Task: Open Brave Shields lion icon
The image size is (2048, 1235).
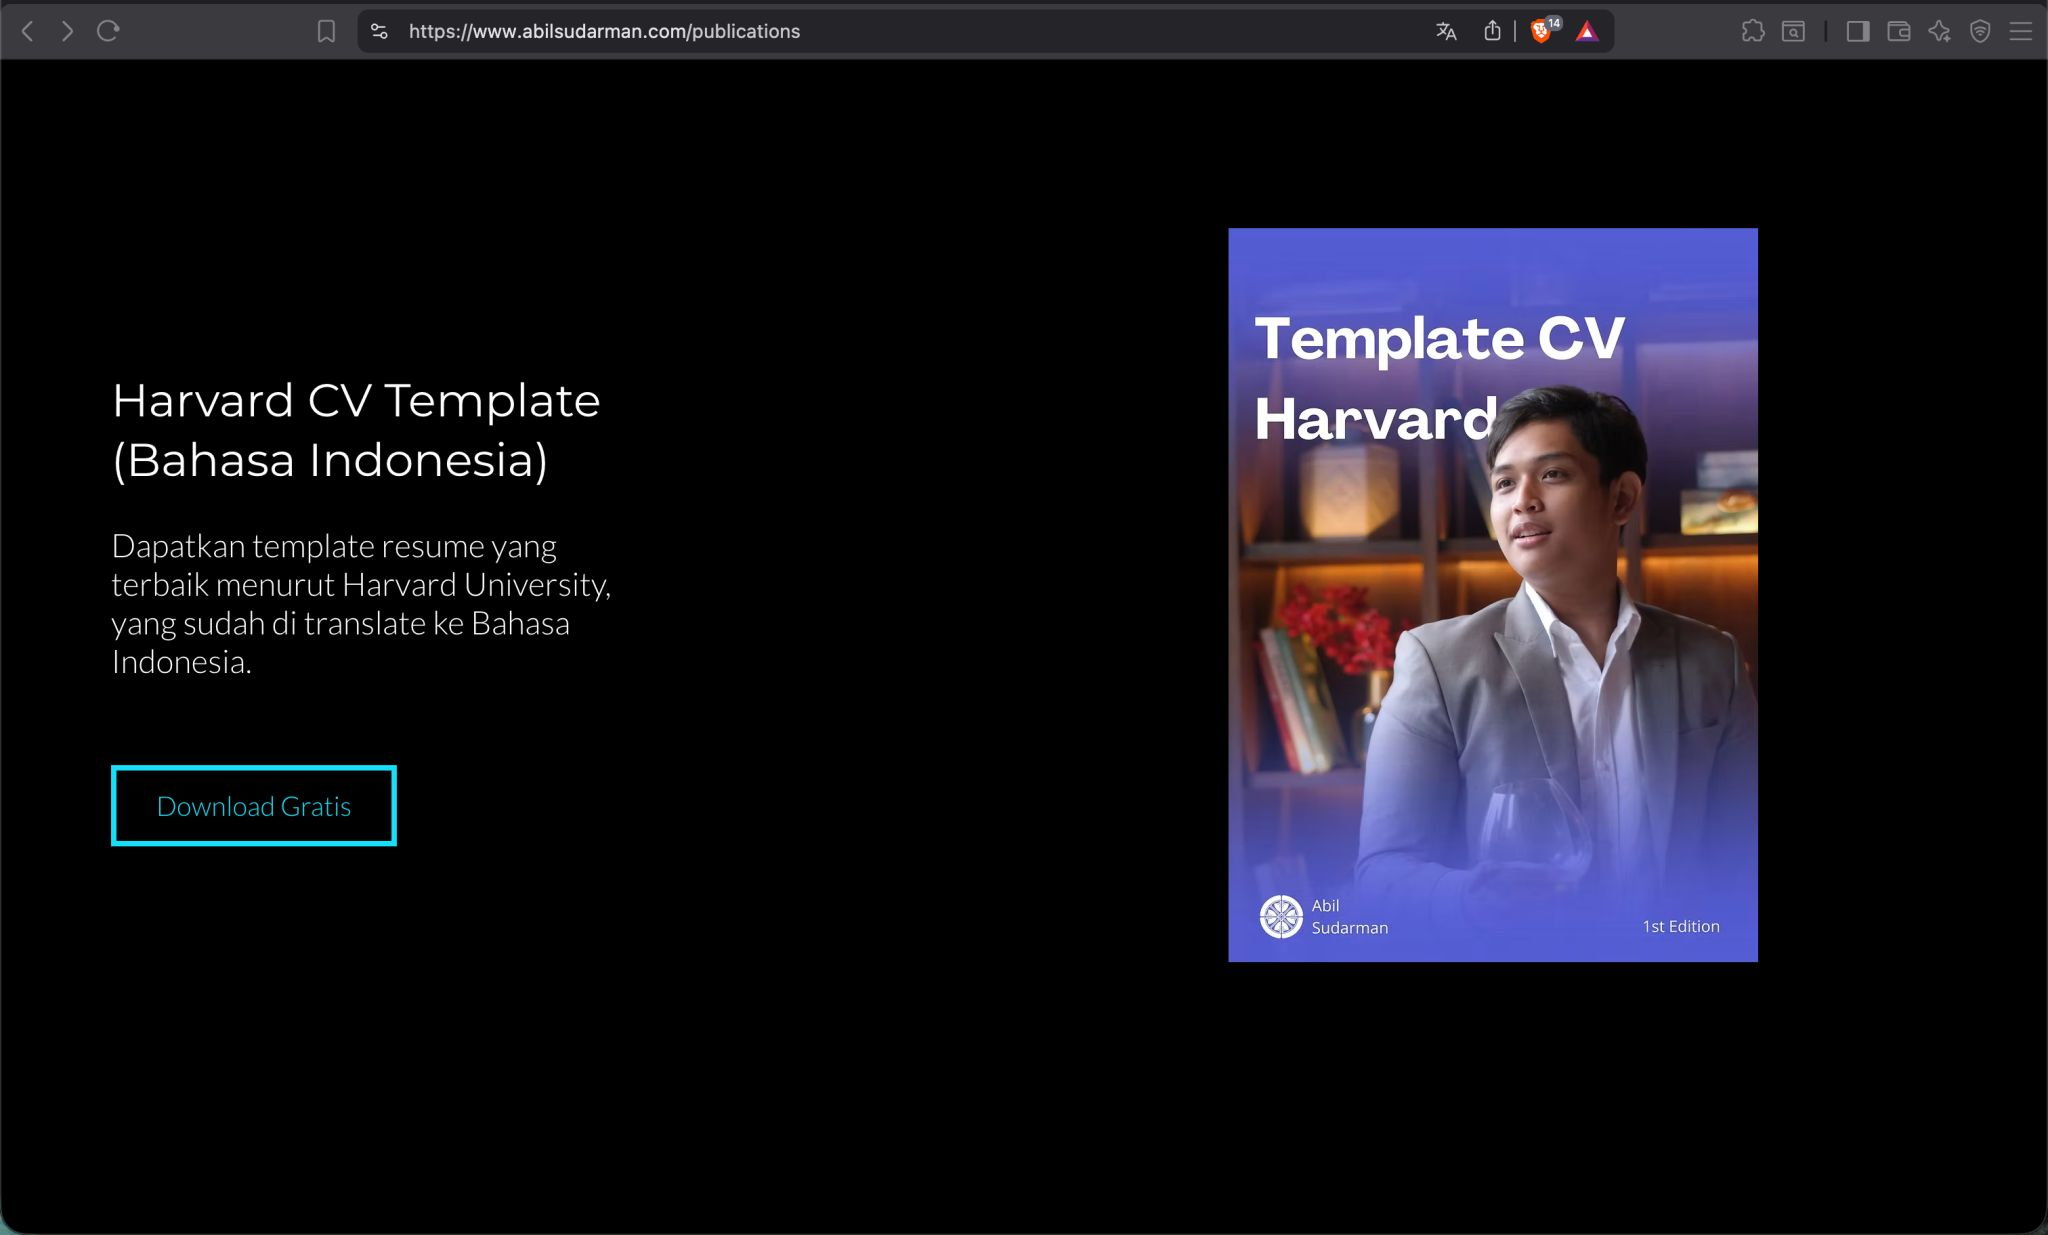Action: tap(1541, 31)
